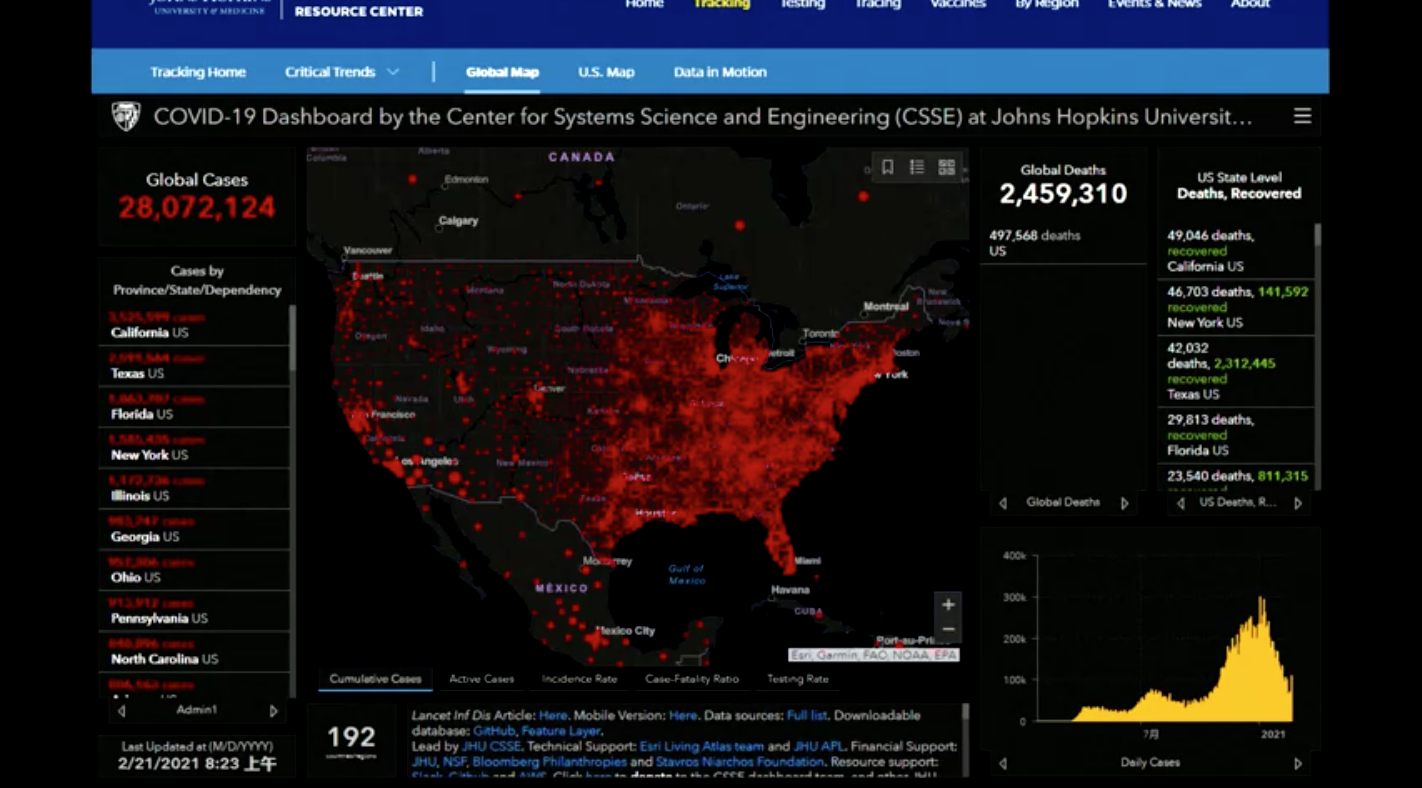Go to next US Deaths list panel
This screenshot has height=788, width=1422.
[x=1298, y=503]
